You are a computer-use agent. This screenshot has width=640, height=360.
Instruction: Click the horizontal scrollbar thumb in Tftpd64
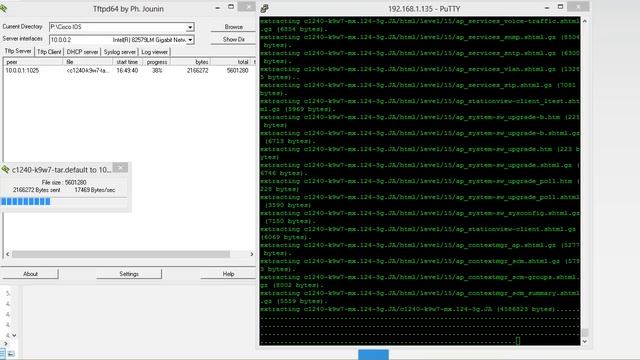click(121, 254)
